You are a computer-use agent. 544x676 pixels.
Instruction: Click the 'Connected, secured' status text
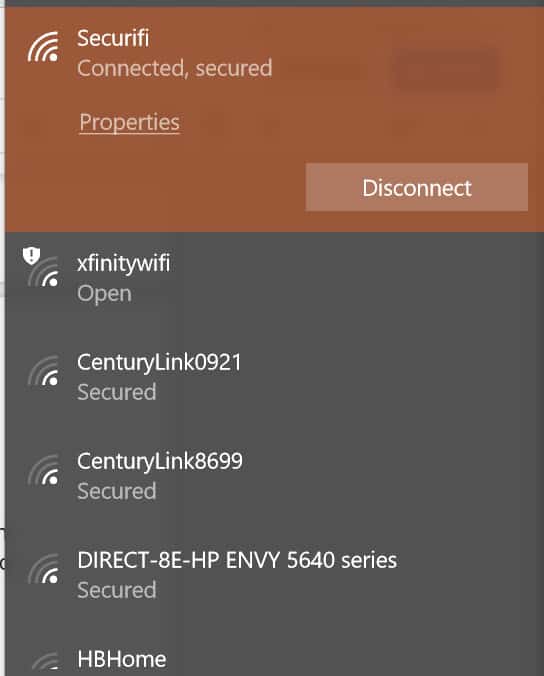point(175,68)
